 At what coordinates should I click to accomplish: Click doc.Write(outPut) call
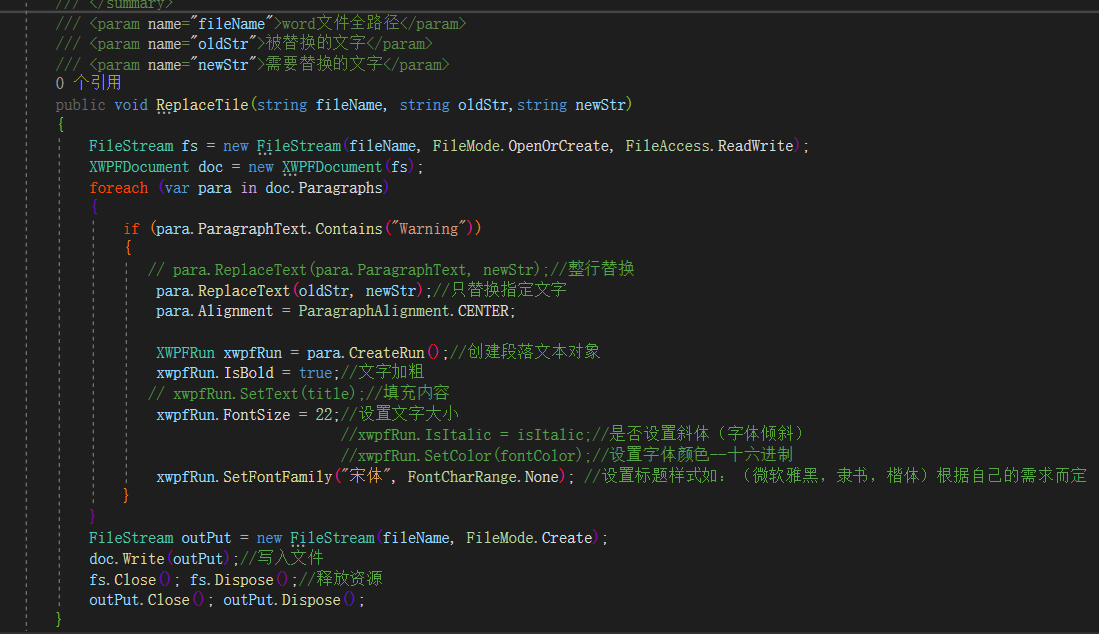(x=159, y=559)
